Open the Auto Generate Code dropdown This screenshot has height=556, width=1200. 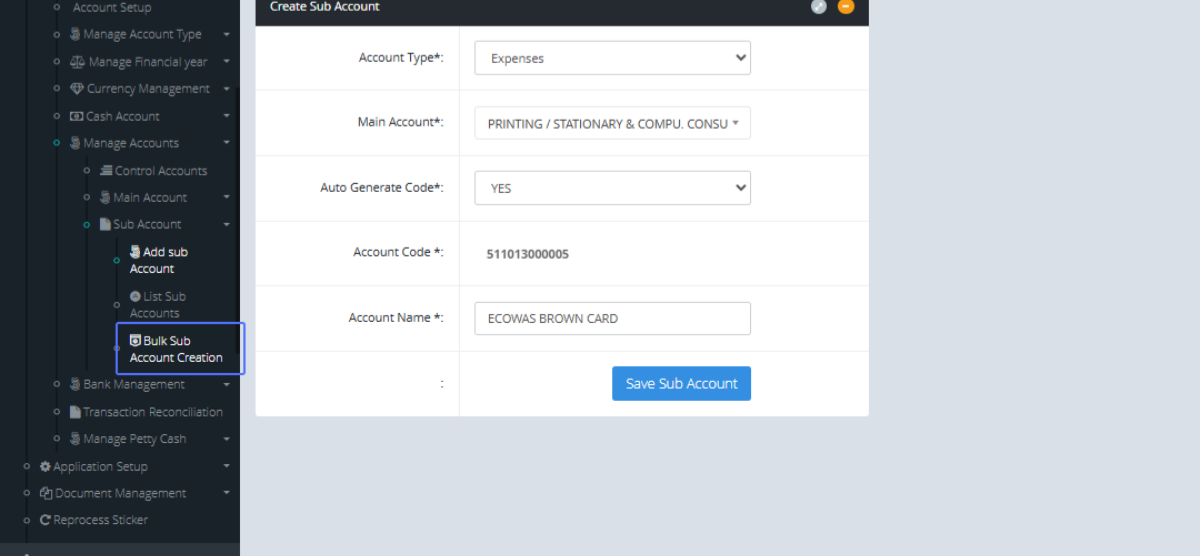pyautogui.click(x=612, y=188)
